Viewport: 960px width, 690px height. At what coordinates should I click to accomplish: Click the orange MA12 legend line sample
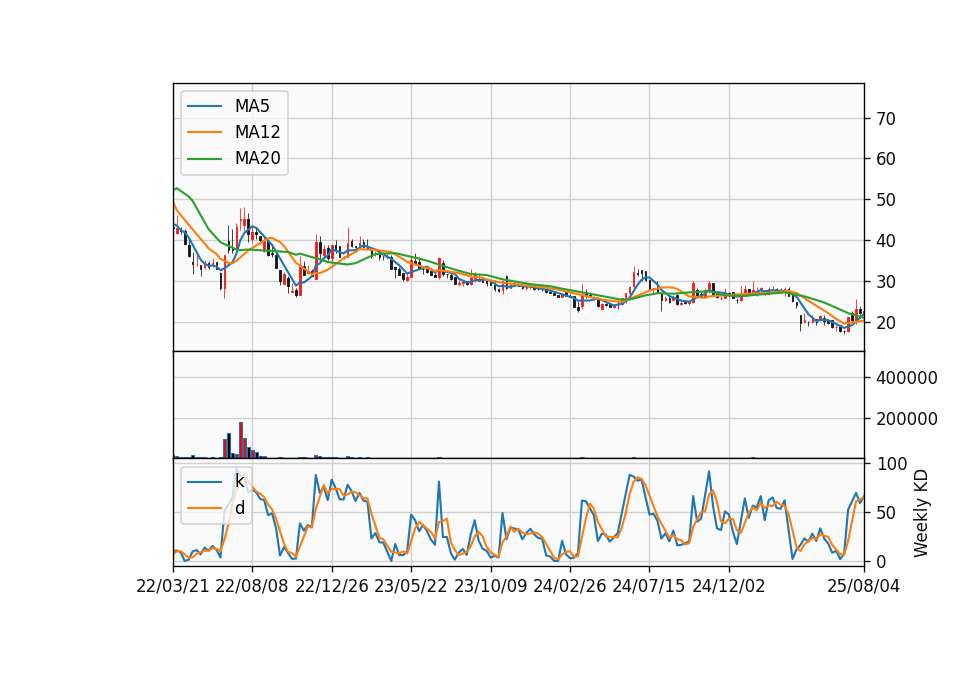pyautogui.click(x=204, y=132)
